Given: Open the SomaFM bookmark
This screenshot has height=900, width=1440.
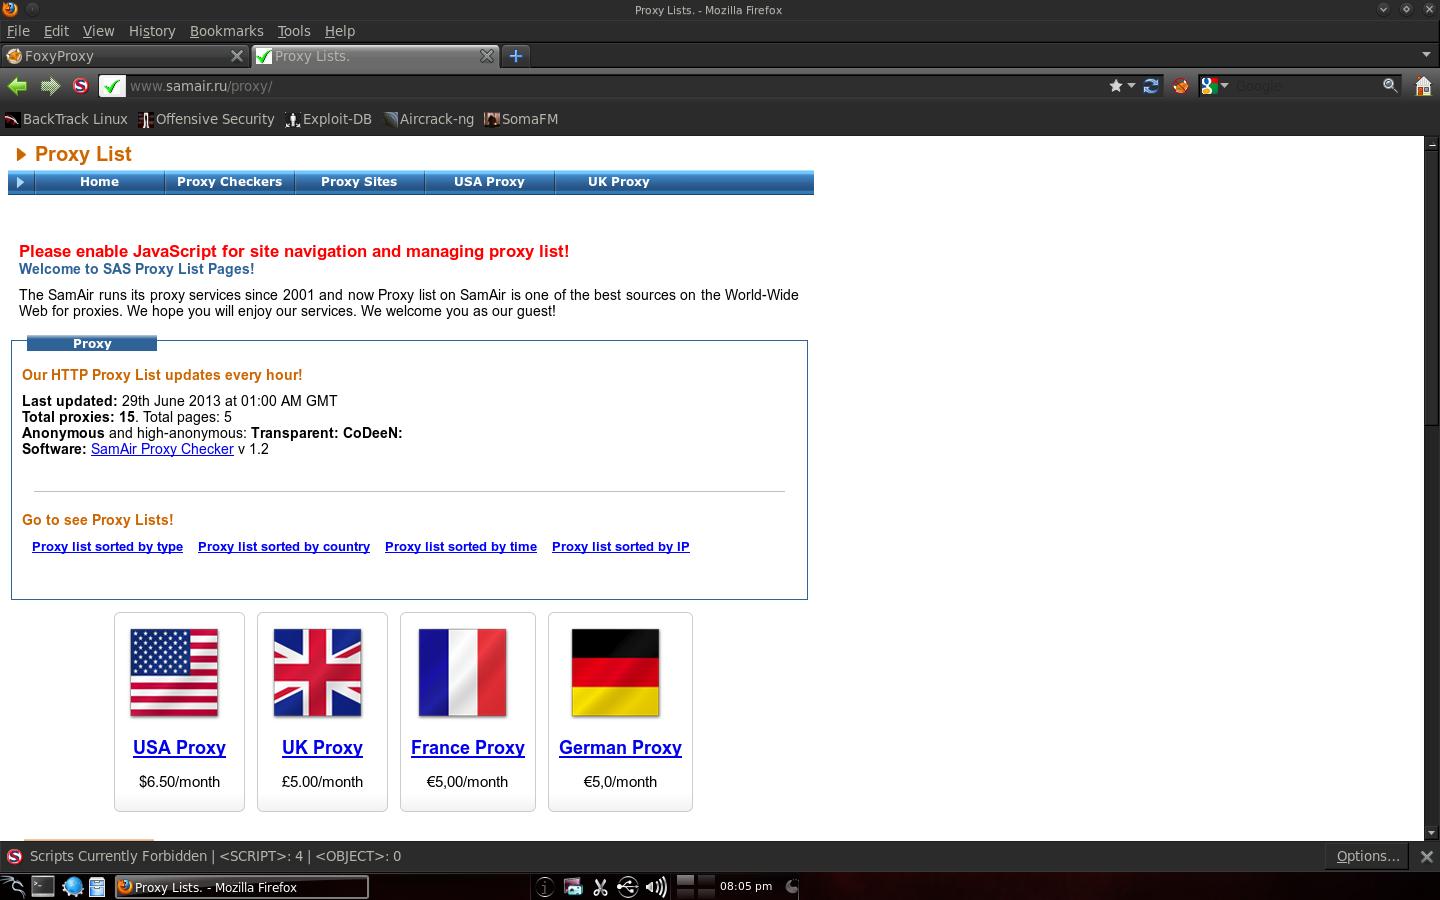Looking at the screenshot, I should point(521,119).
